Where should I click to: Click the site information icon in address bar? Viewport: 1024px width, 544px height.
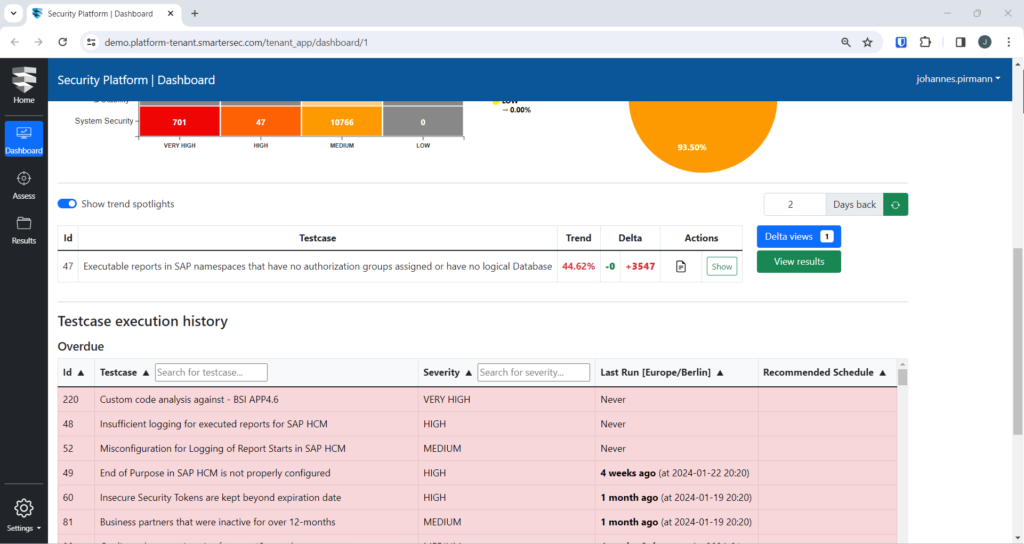coord(91,42)
